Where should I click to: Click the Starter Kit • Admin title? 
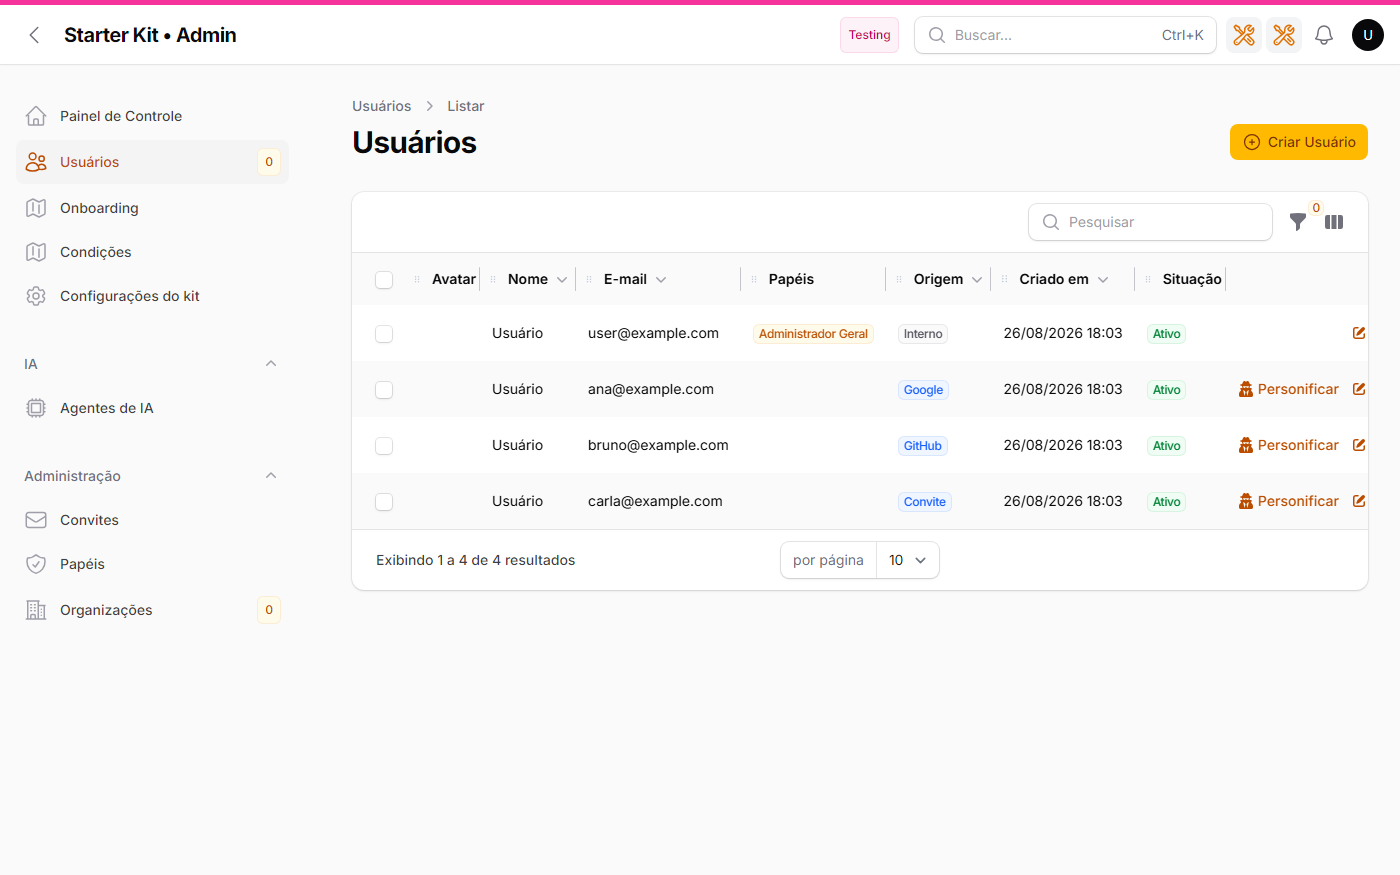(x=150, y=35)
